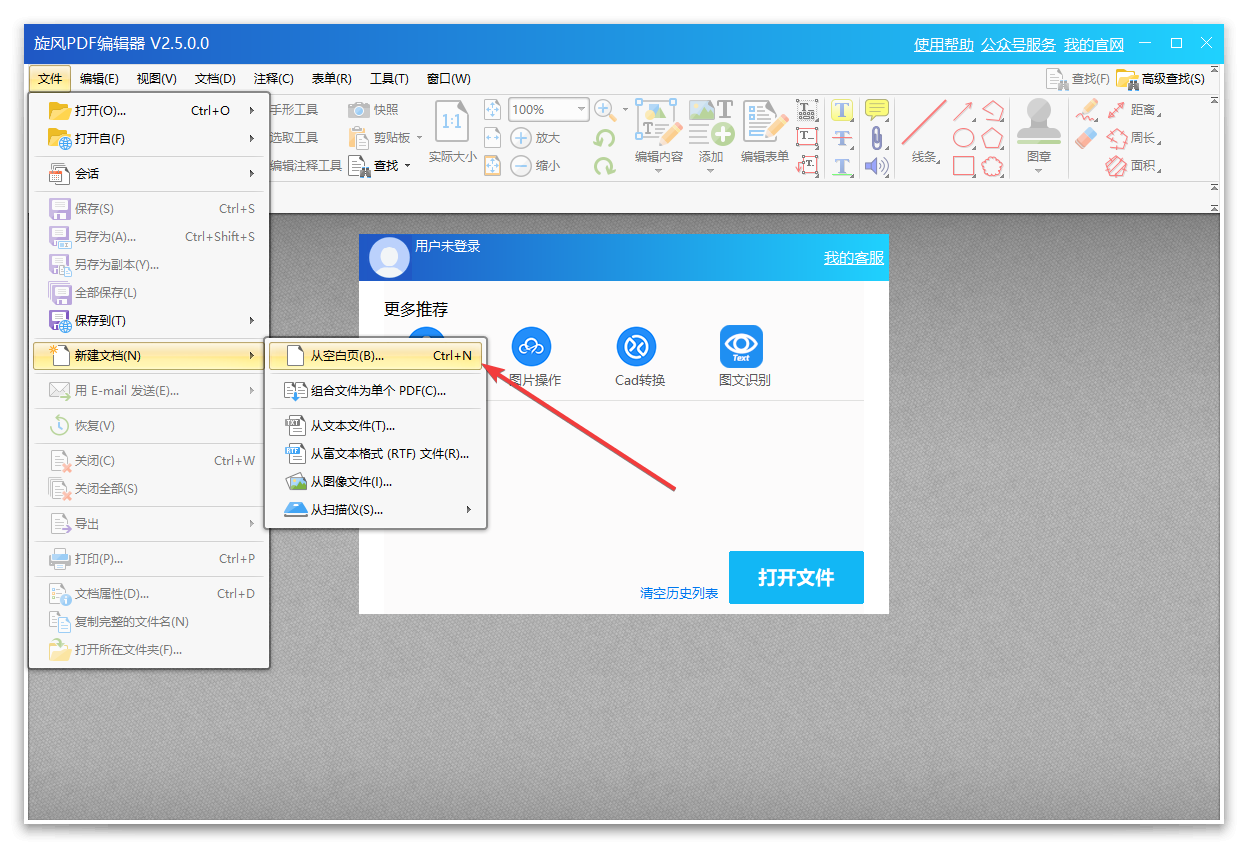
Task: Select 组合文件为单个 PDF(C) menu item
Action: [375, 391]
